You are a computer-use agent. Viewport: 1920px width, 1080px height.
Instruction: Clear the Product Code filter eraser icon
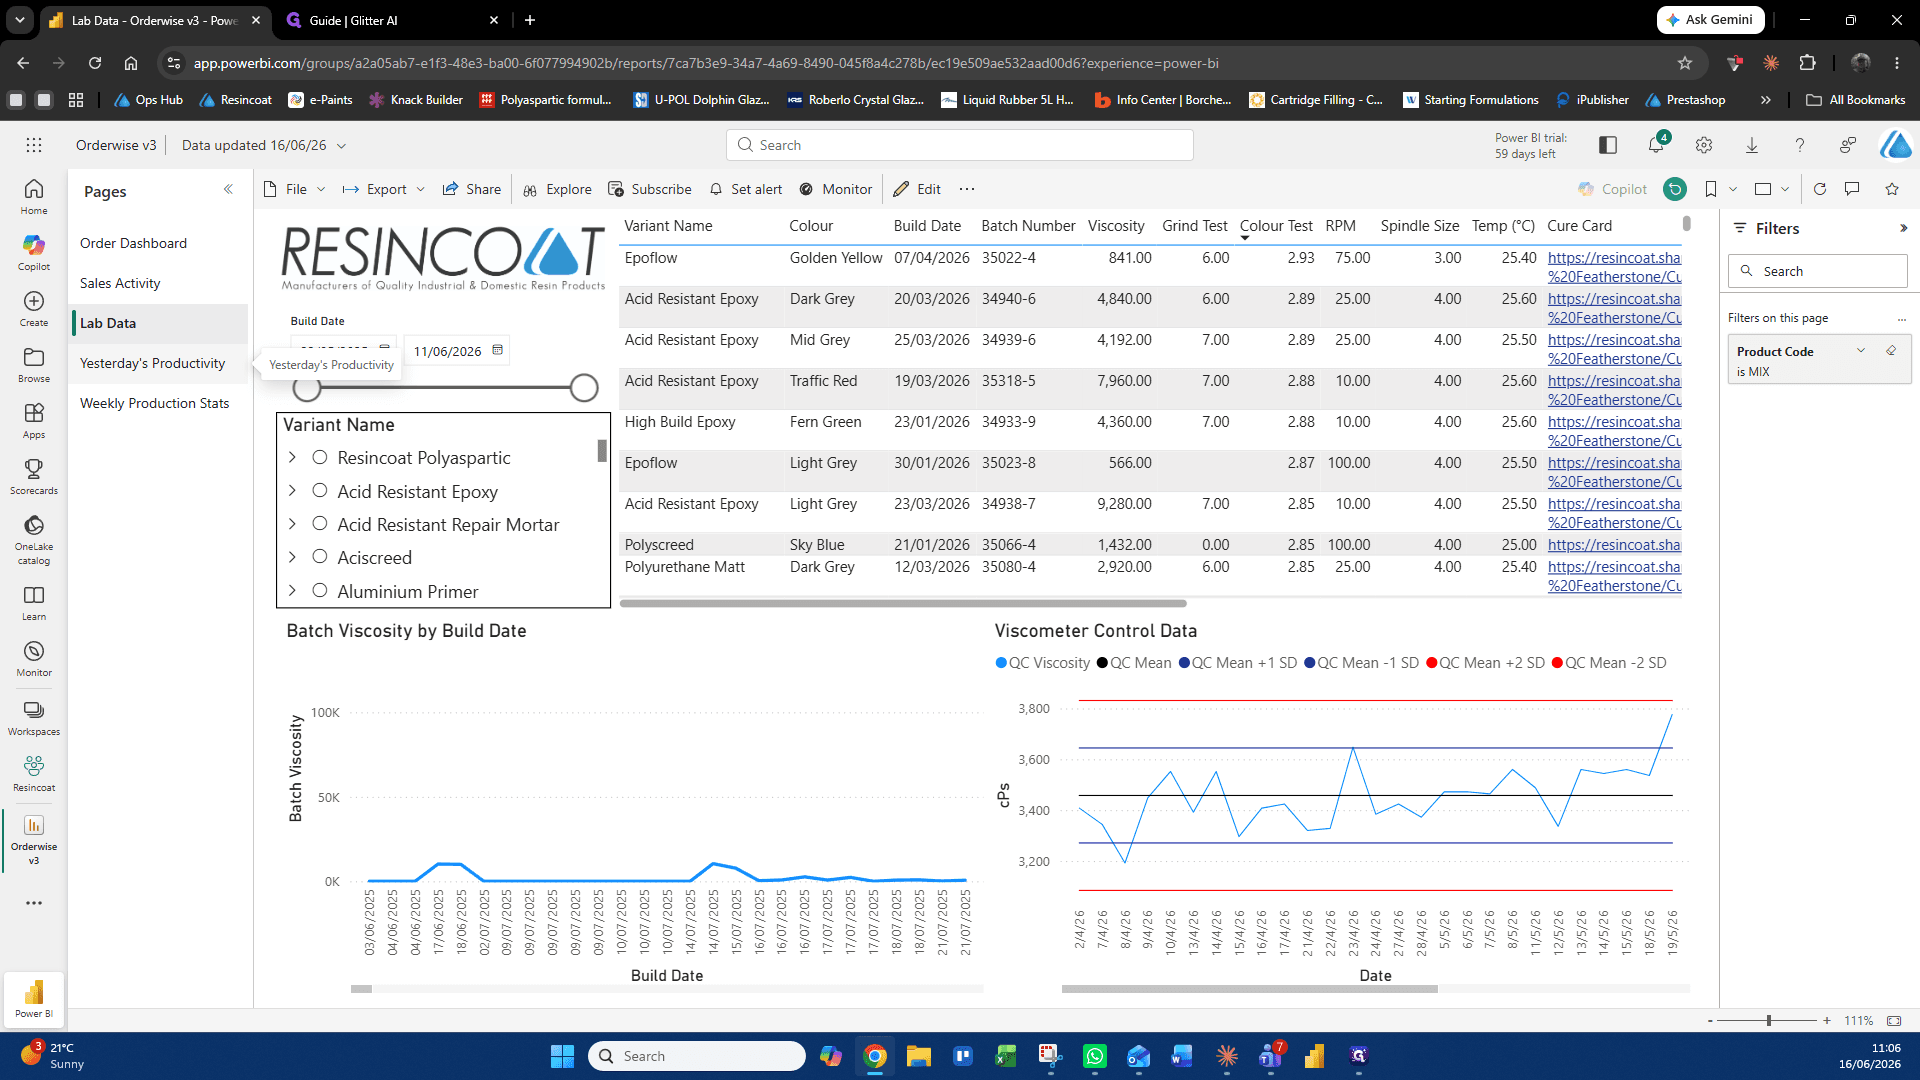pos(1891,351)
